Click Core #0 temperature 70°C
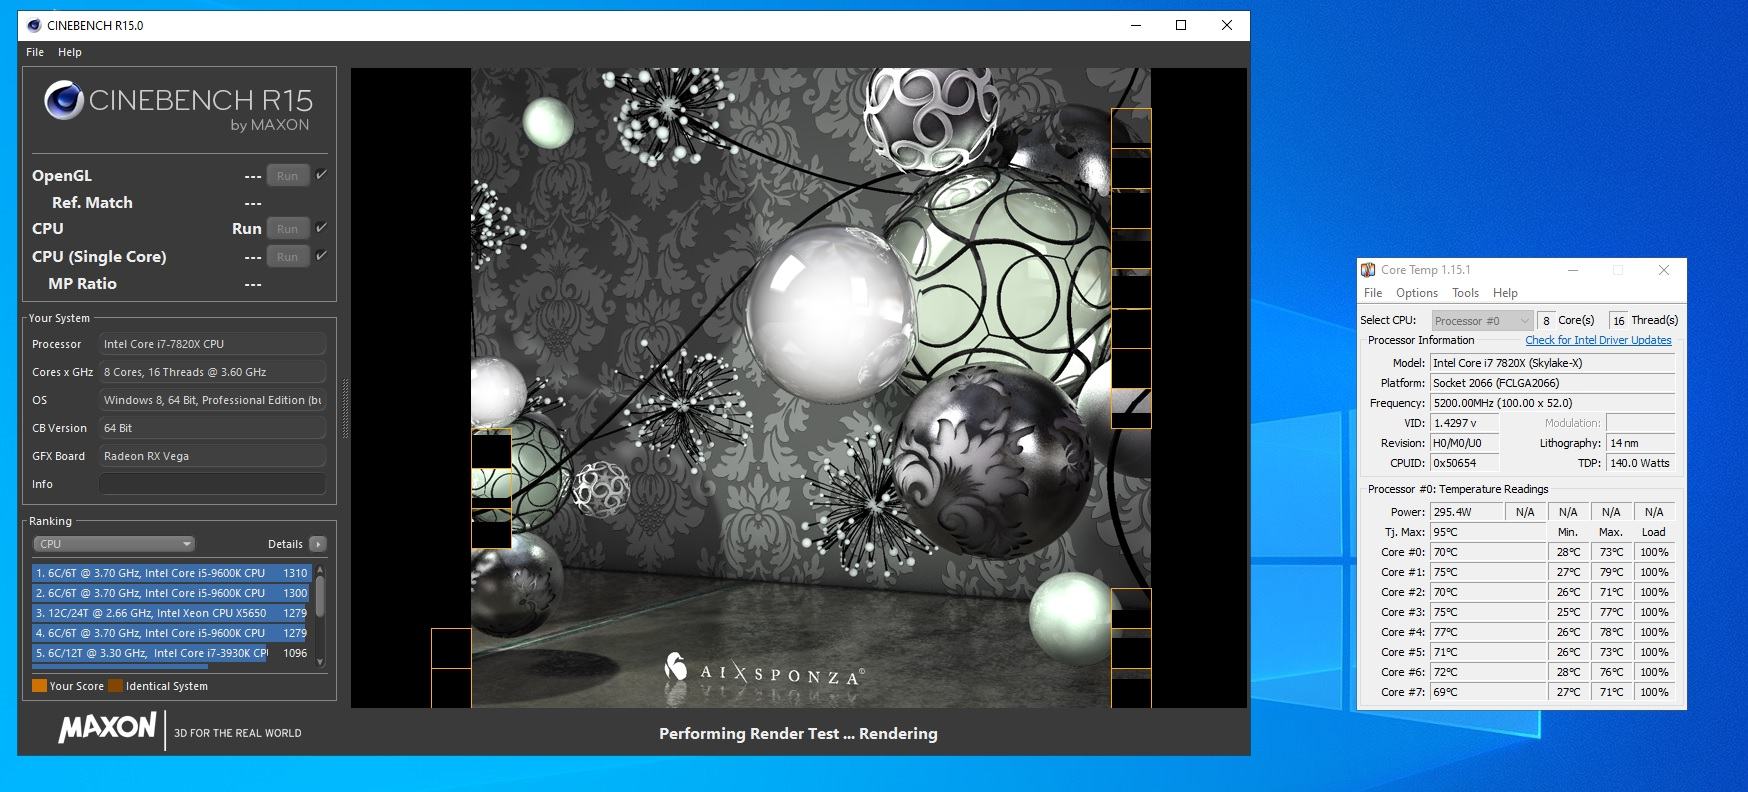Image resolution: width=1748 pixels, height=792 pixels. (x=1488, y=552)
